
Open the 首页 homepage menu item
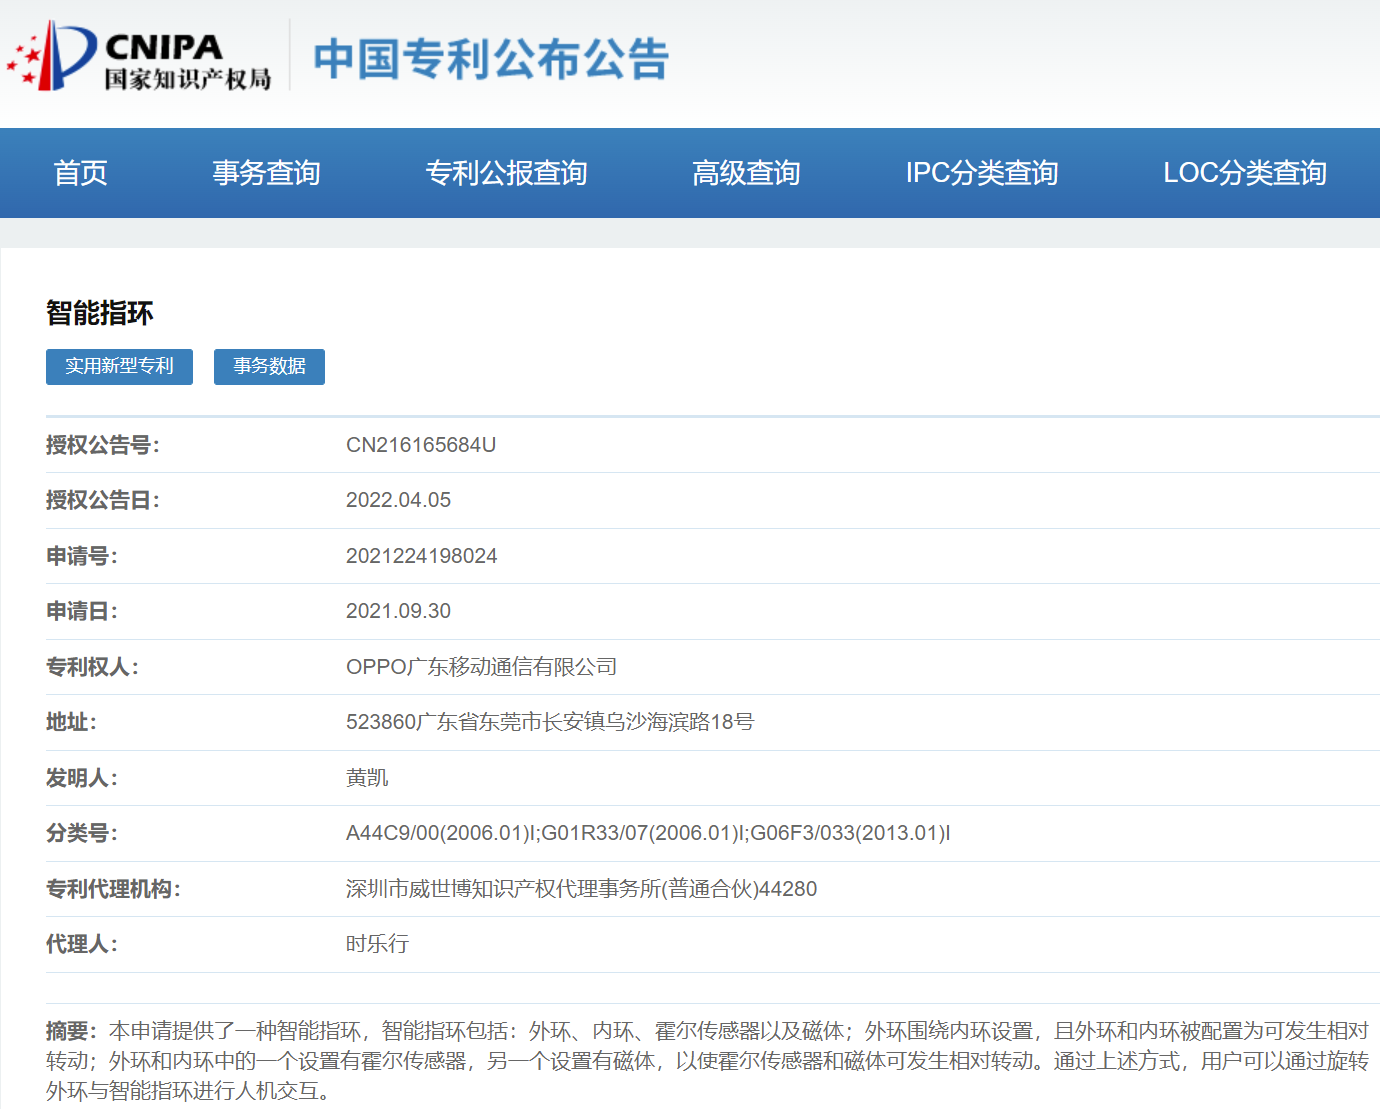click(80, 173)
